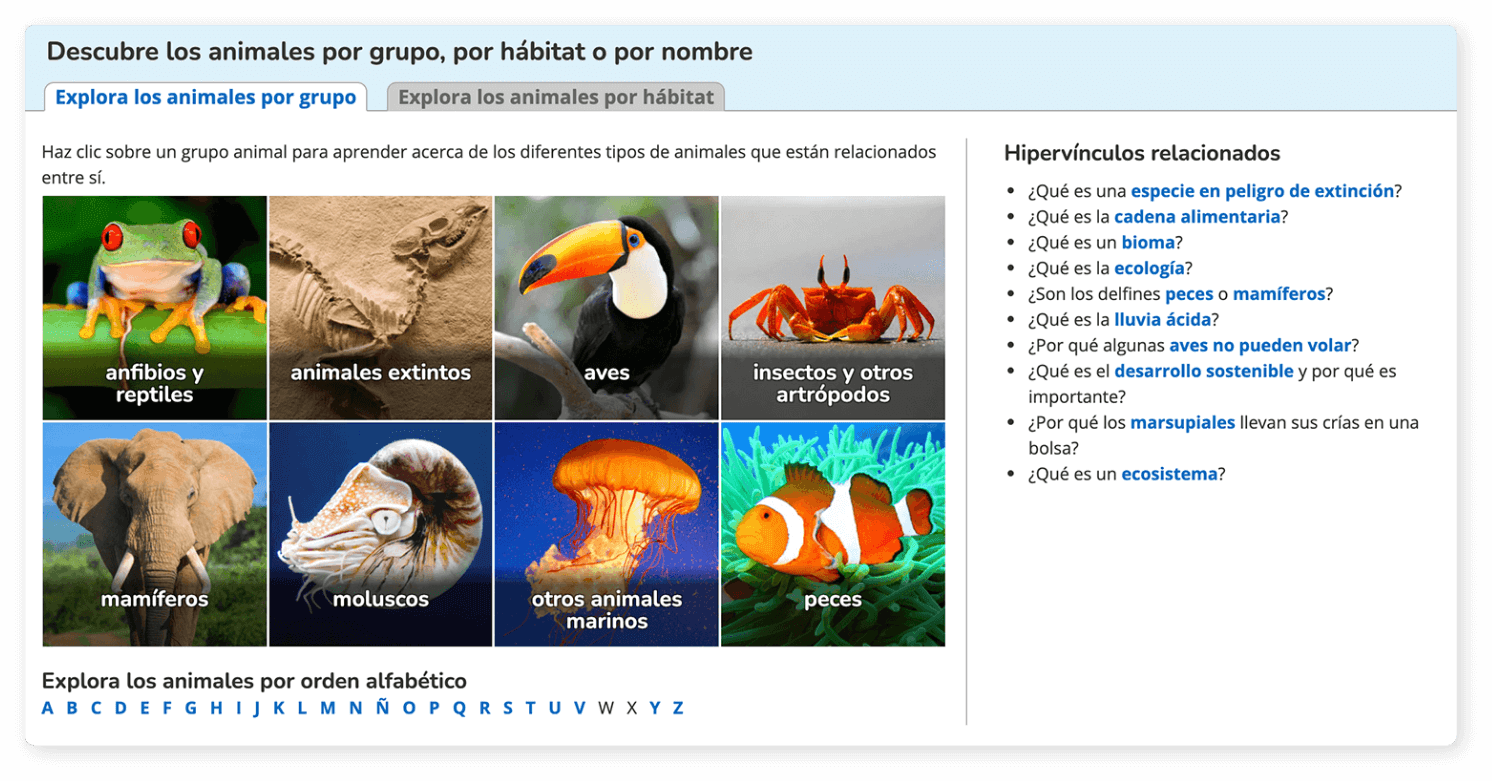Browse animals starting with letter J
Image resolution: width=1492 pixels, height=781 pixels.
point(257,708)
